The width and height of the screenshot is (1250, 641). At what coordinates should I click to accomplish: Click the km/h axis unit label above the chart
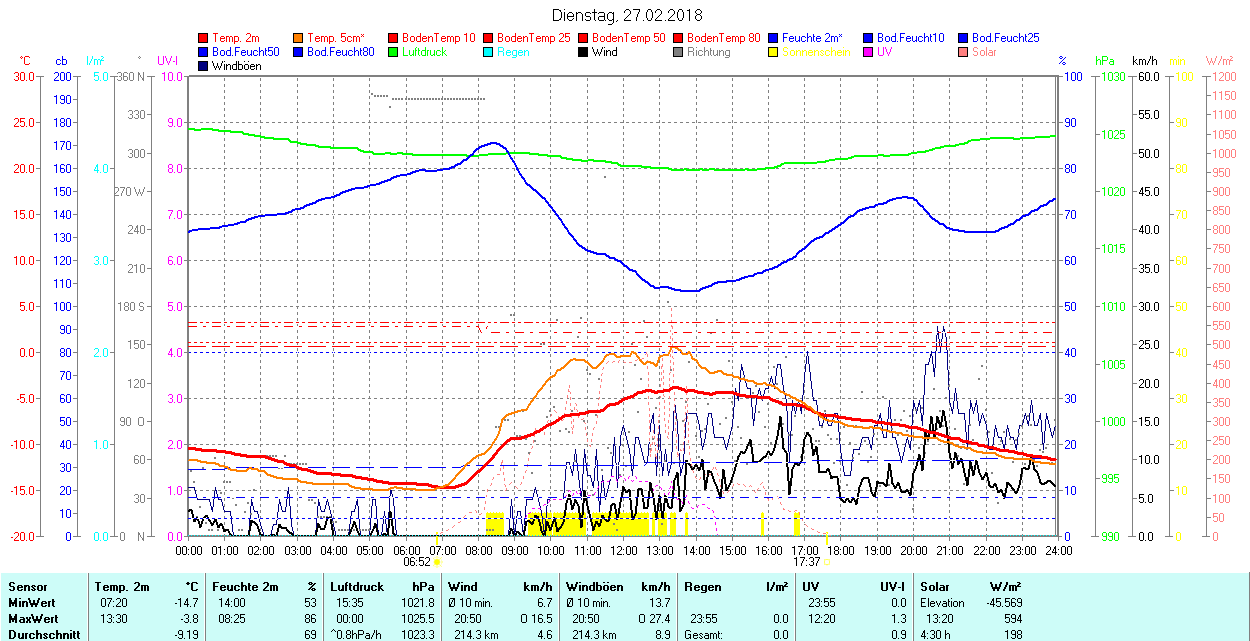point(1144,61)
